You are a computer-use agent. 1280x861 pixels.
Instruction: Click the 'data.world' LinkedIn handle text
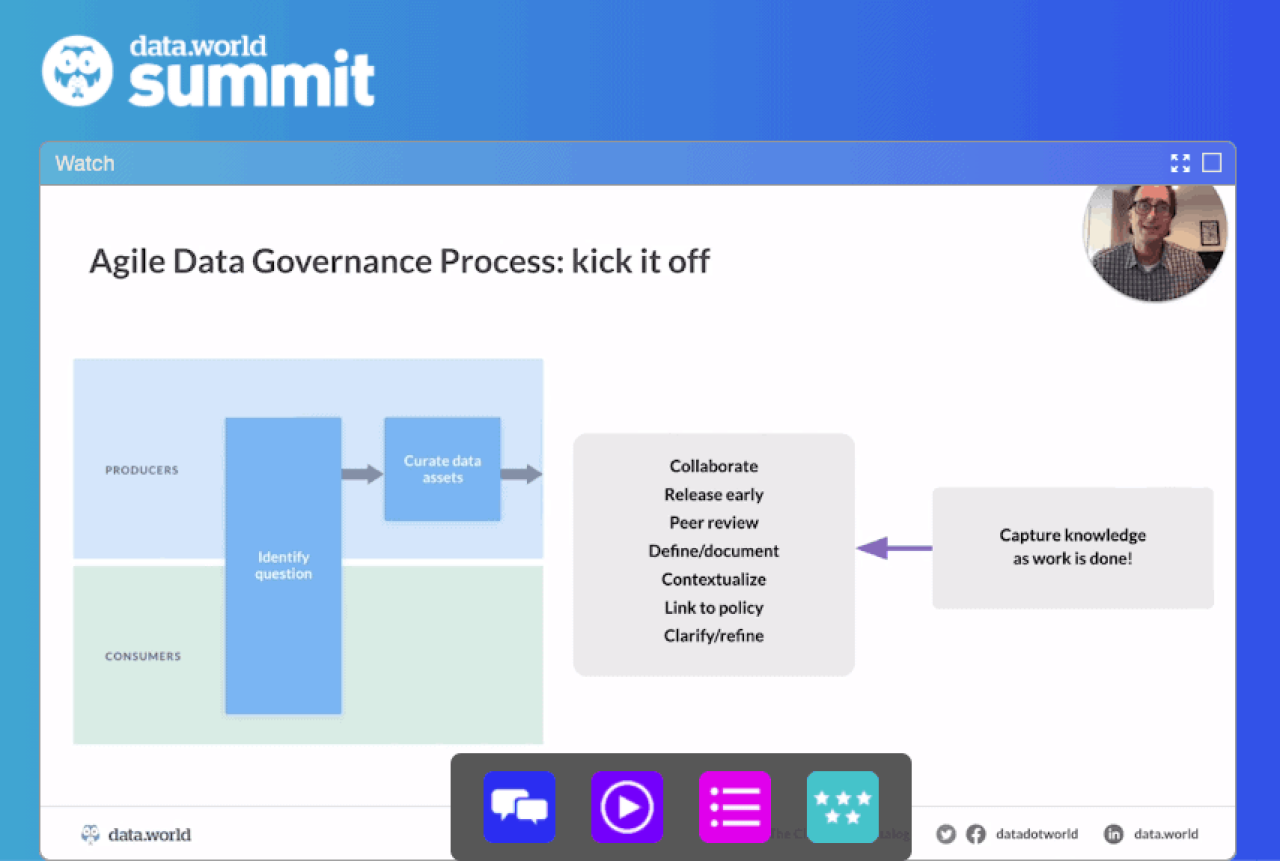pyautogui.click(x=1166, y=834)
